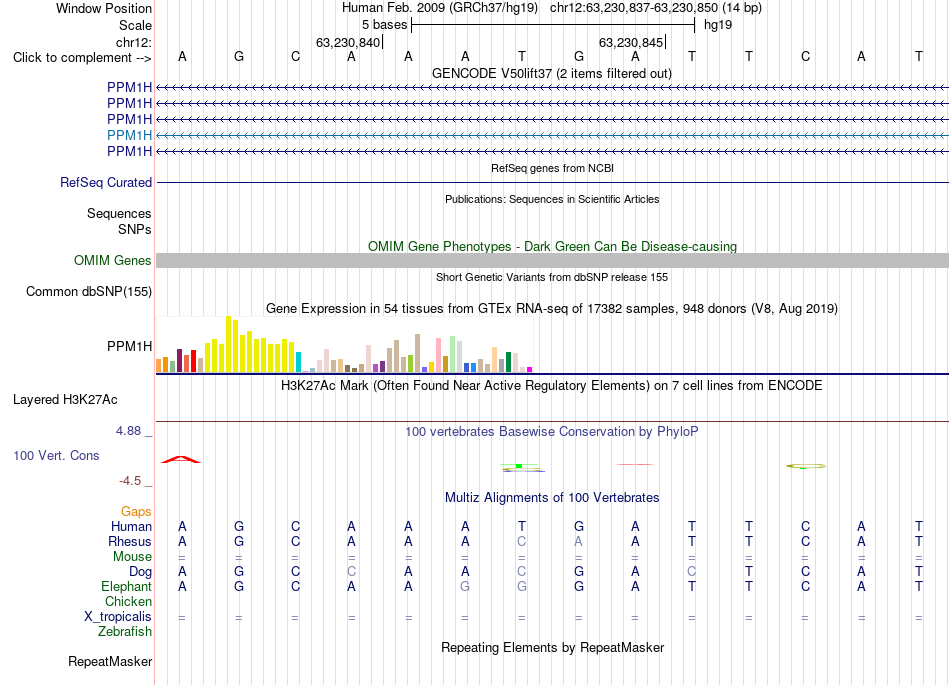Click the 'RepeatMasker' track label
The height and width of the screenshot is (685, 950).
pyautogui.click(x=110, y=661)
